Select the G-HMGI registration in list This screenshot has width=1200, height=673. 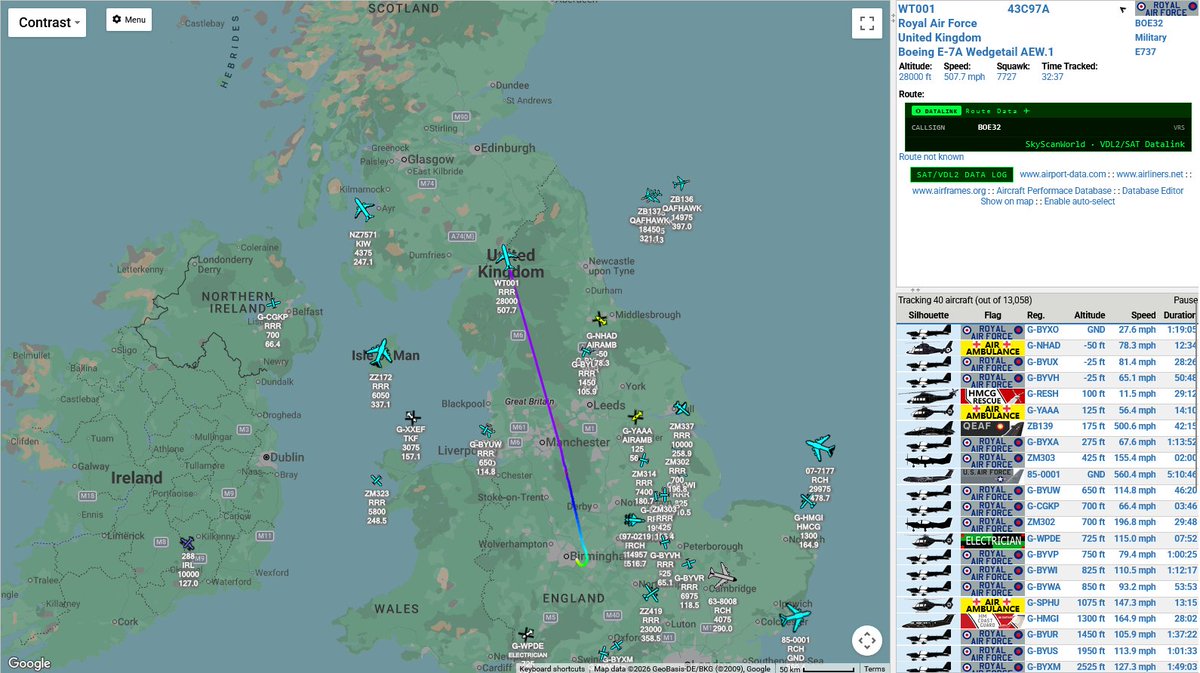1043,619
